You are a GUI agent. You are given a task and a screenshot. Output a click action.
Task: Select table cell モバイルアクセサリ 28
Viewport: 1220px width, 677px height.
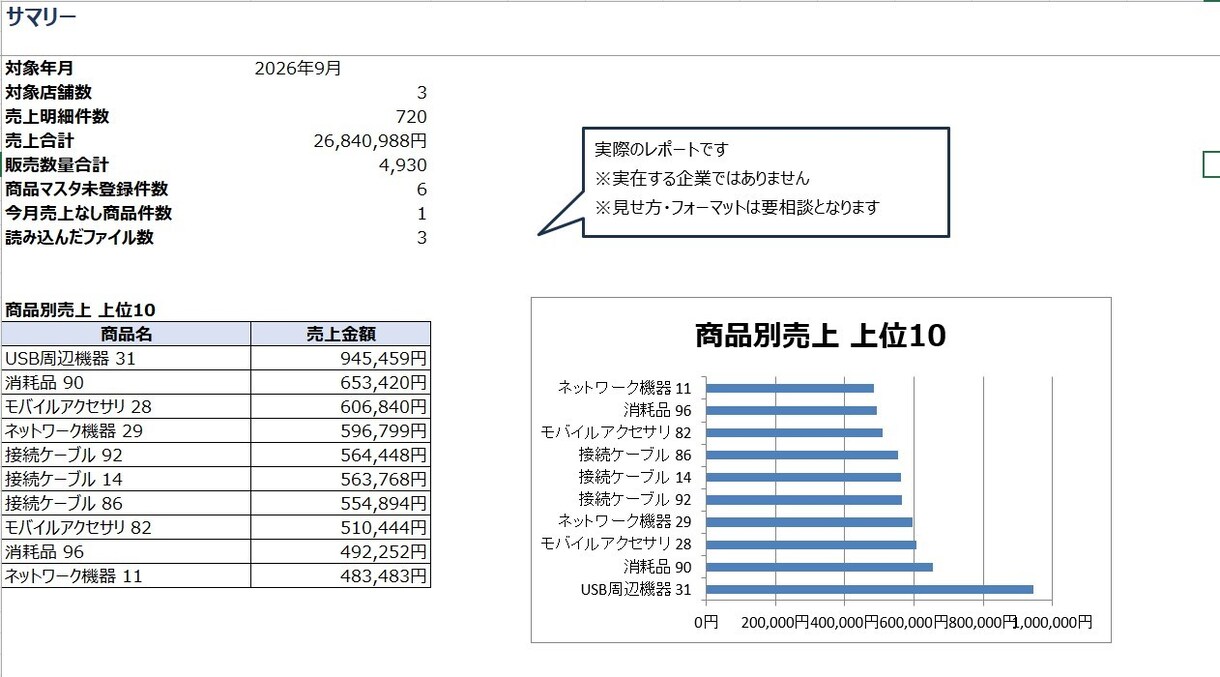[x=126, y=406]
